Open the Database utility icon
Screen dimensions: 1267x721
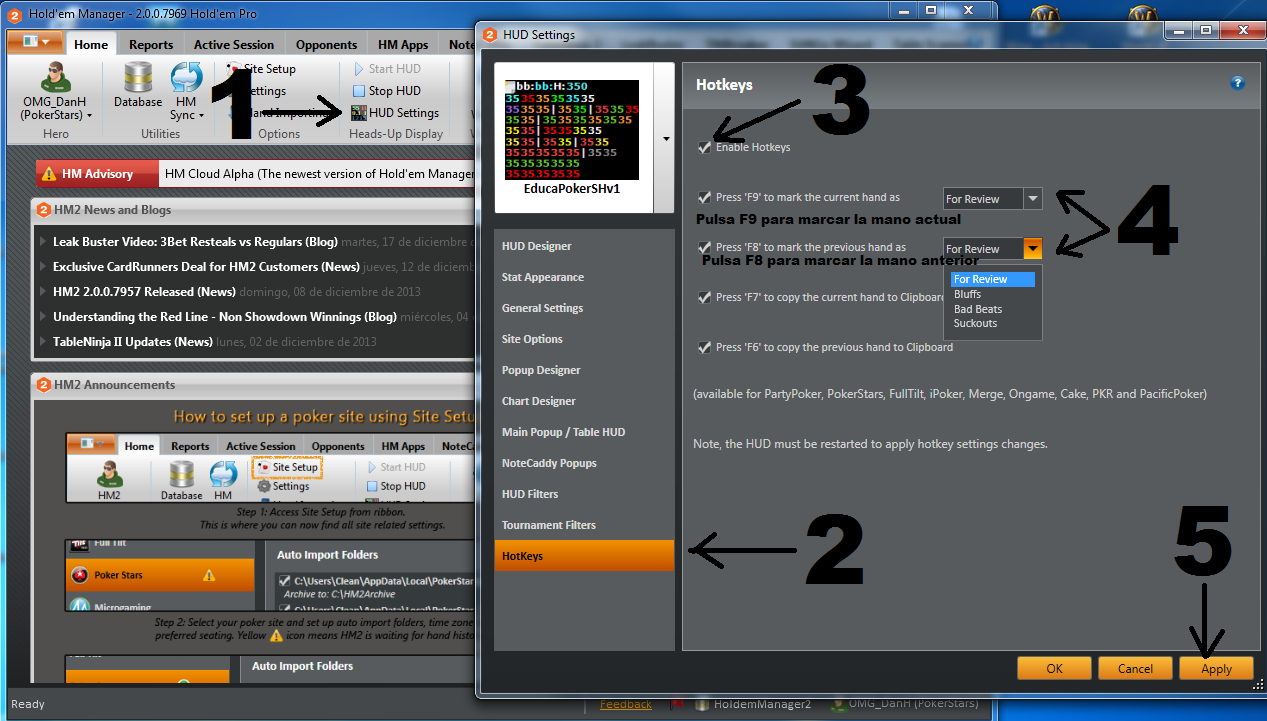click(138, 77)
